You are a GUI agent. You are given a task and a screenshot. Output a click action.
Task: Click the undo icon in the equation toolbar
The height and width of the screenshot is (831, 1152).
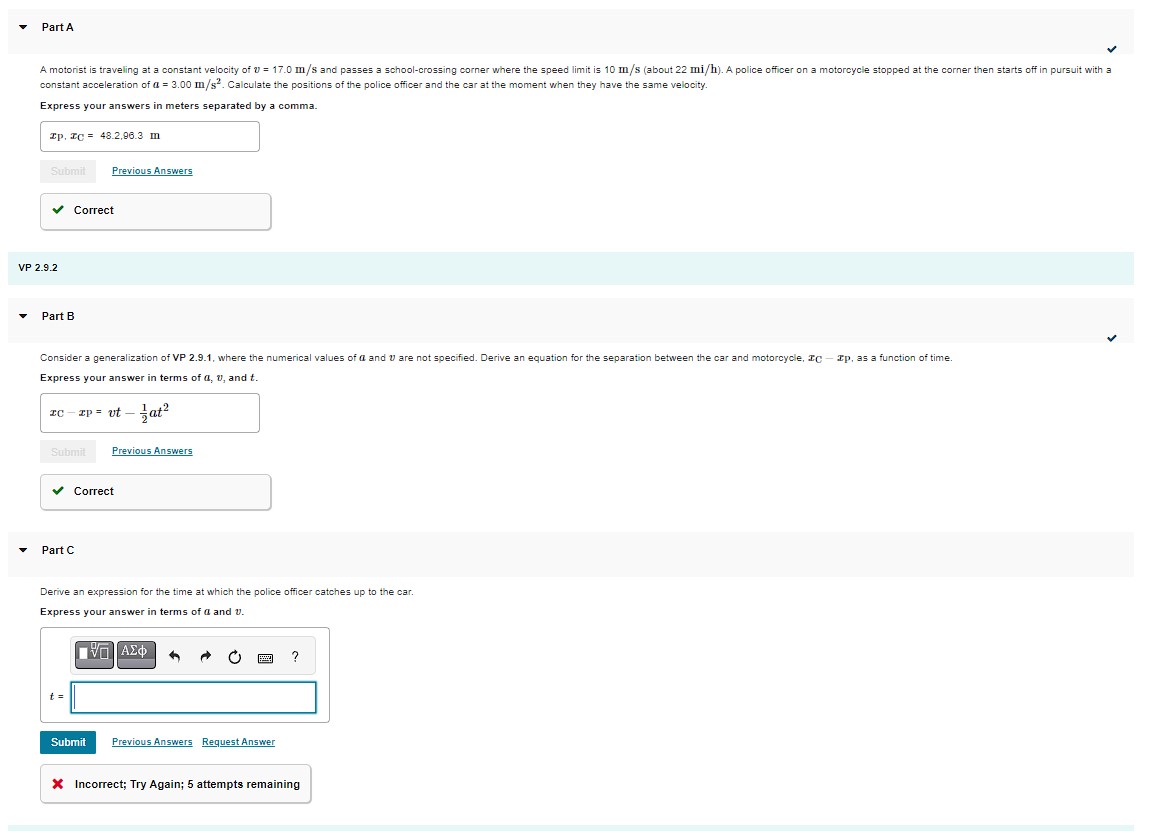click(174, 655)
